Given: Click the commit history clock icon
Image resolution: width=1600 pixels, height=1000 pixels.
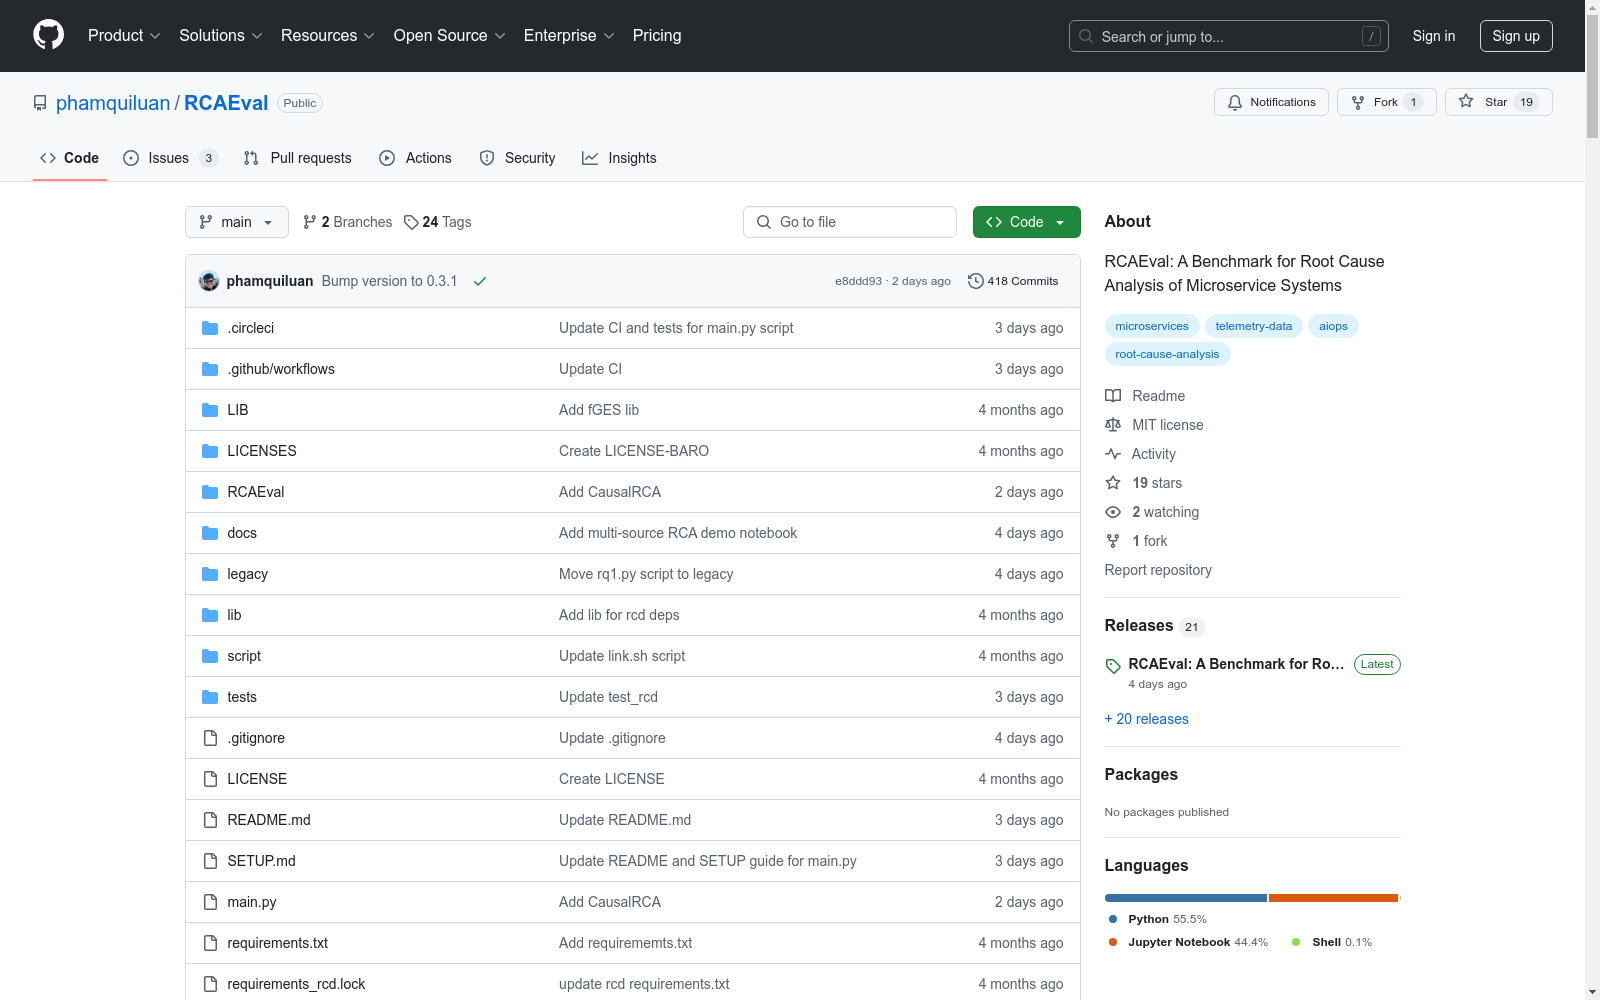Looking at the screenshot, I should pos(976,281).
